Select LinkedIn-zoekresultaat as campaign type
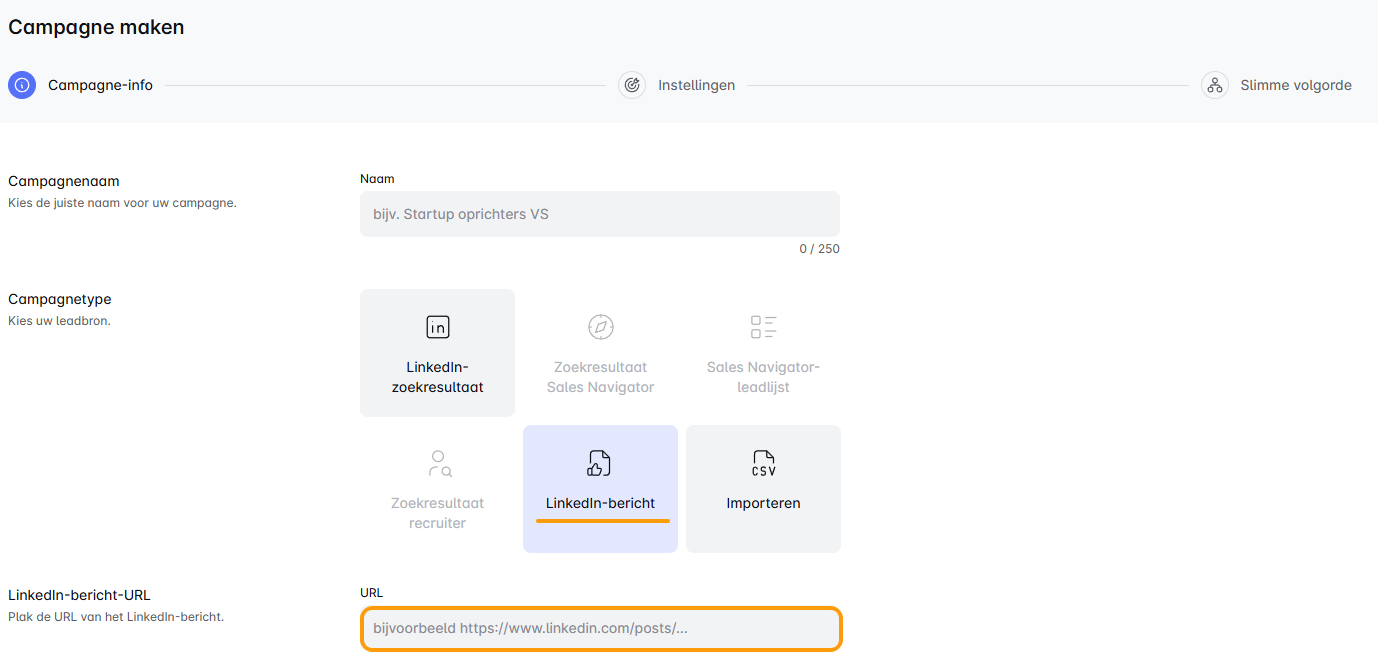 coord(437,377)
